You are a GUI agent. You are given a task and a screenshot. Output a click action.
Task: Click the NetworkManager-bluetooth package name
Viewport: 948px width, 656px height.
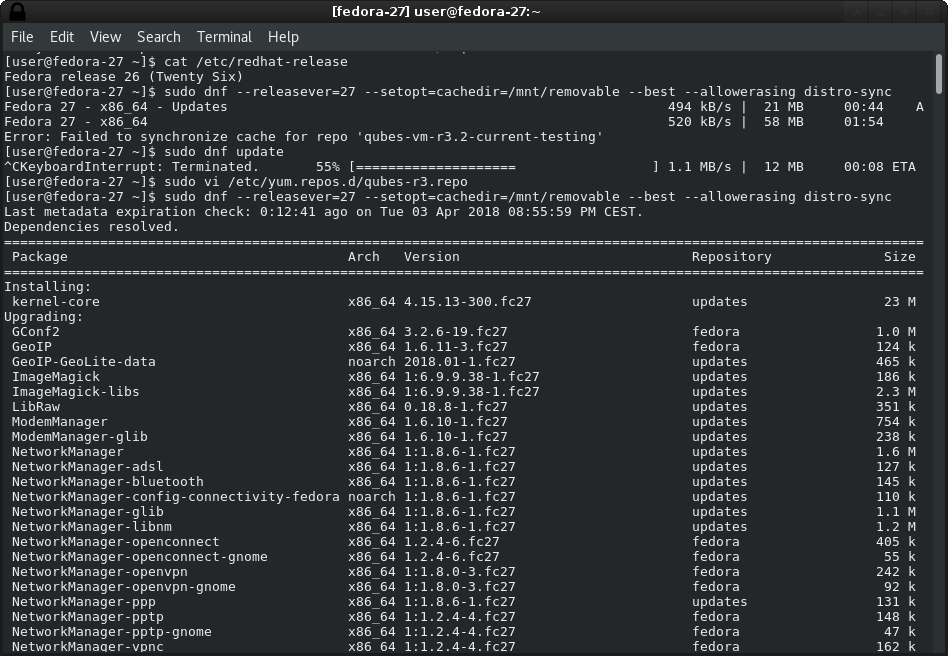coord(108,482)
